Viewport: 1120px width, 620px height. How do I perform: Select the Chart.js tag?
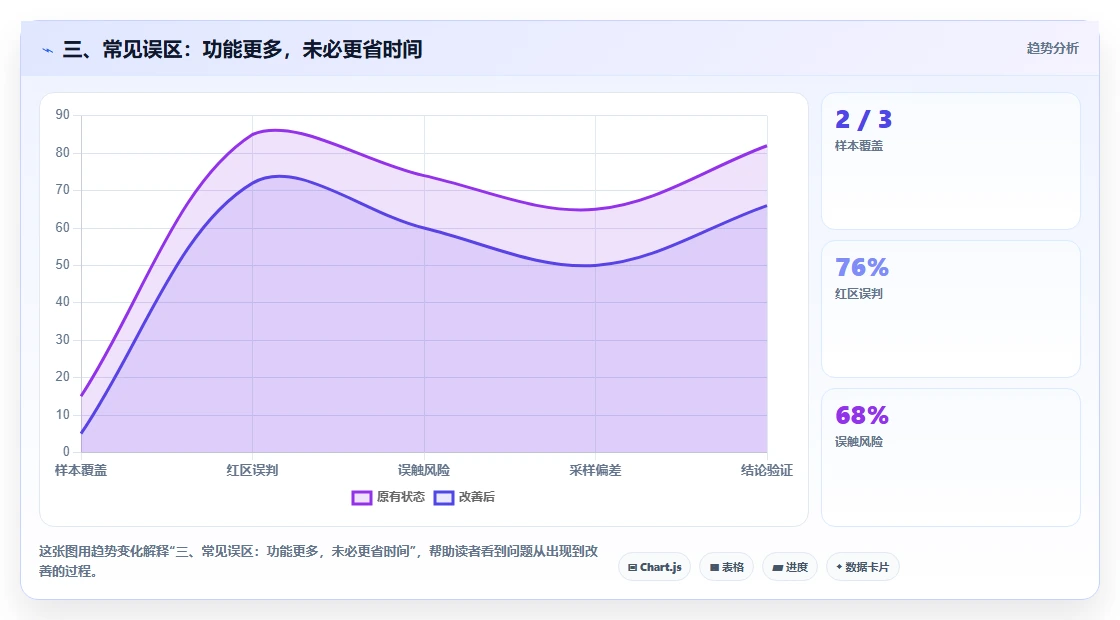654,567
